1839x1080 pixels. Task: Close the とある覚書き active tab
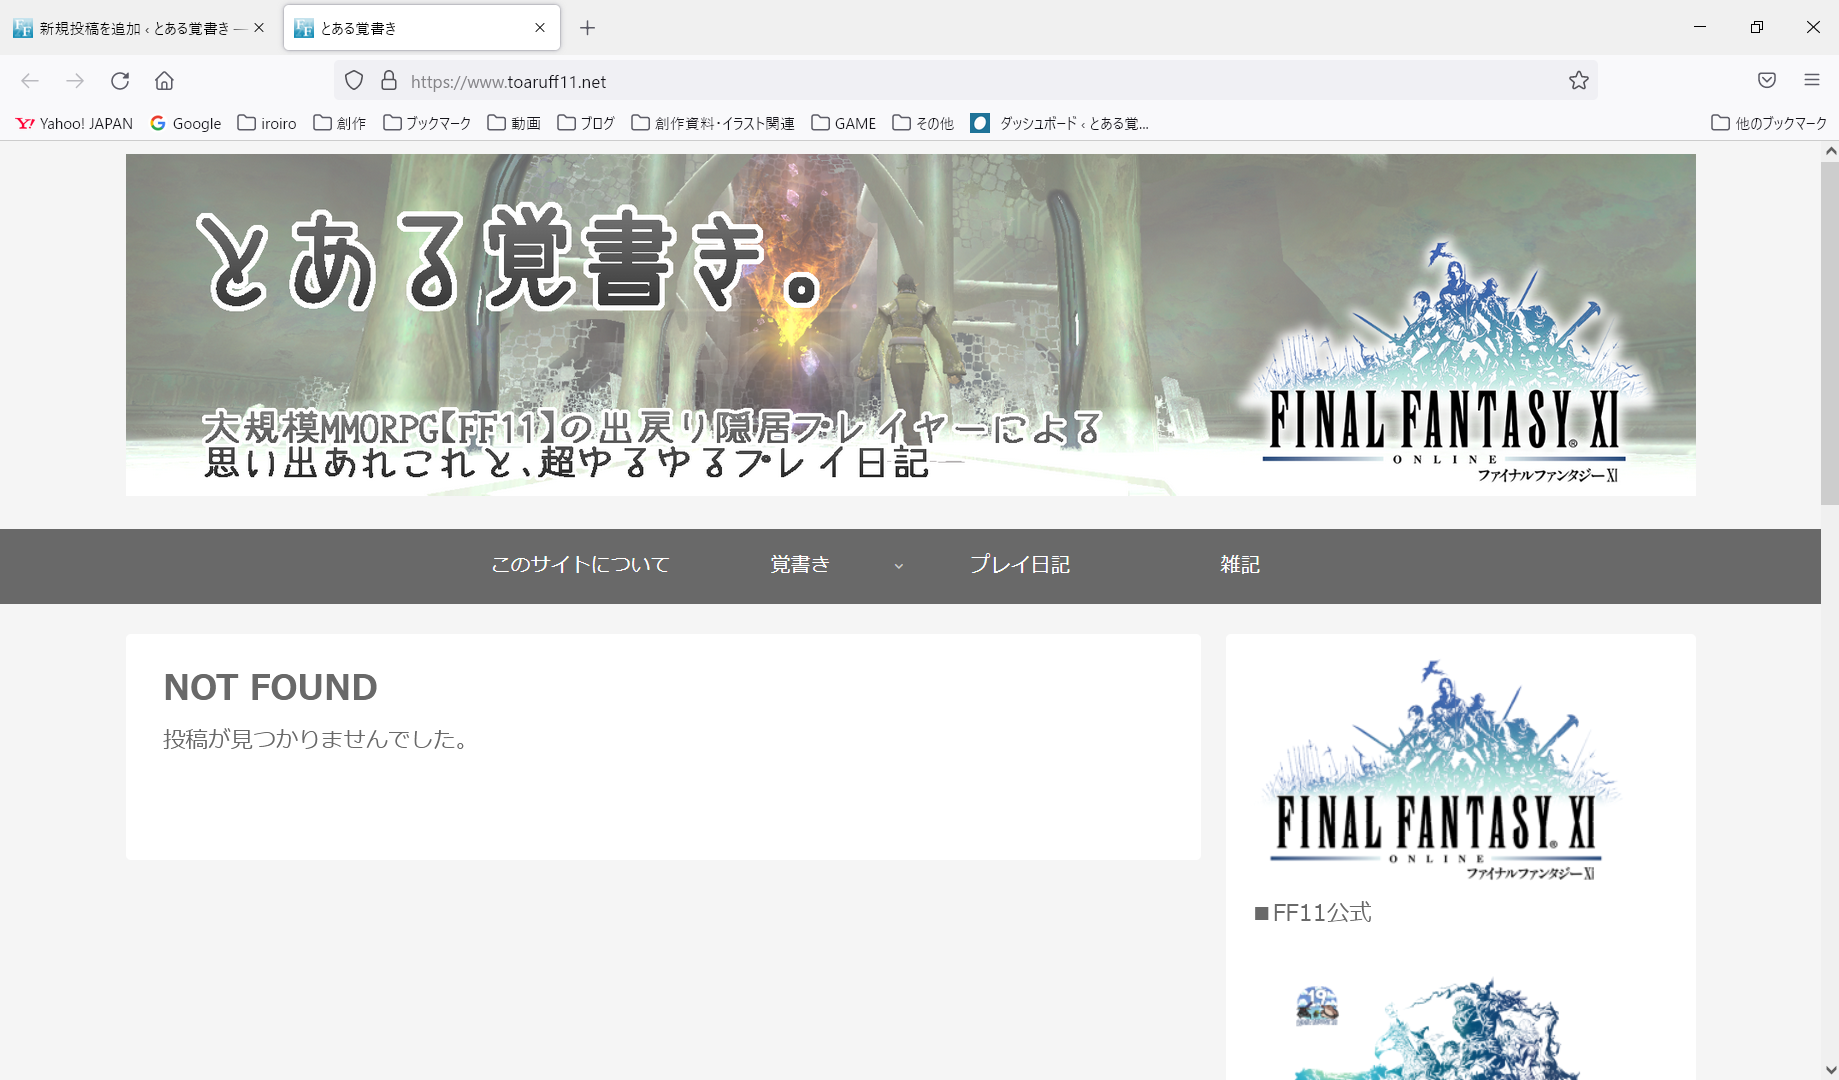[540, 28]
